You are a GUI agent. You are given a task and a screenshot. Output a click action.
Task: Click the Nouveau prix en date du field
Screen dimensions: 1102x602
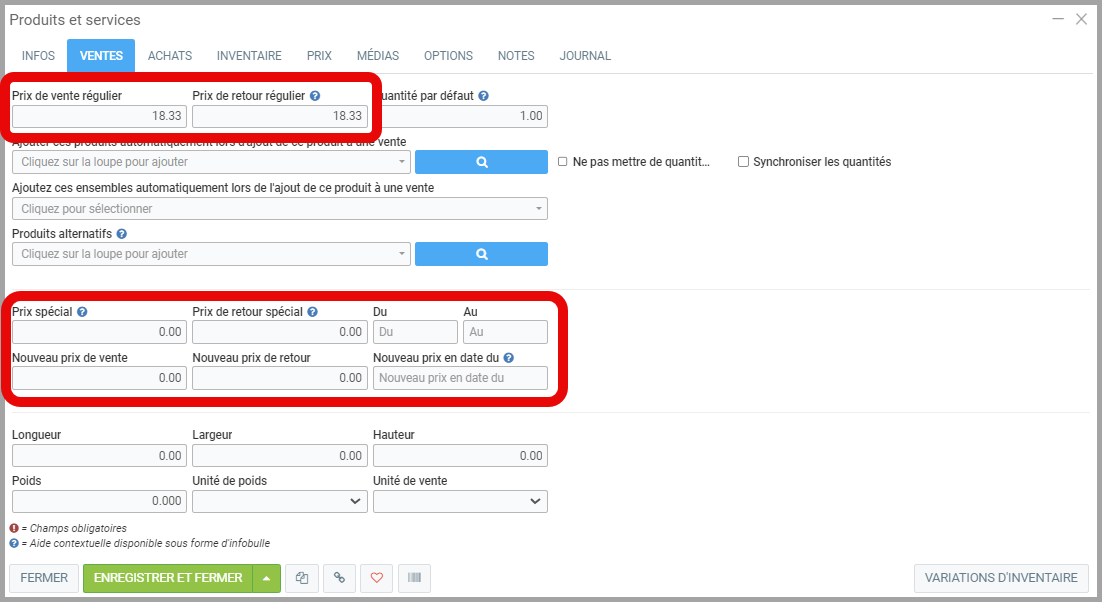pyautogui.click(x=460, y=377)
